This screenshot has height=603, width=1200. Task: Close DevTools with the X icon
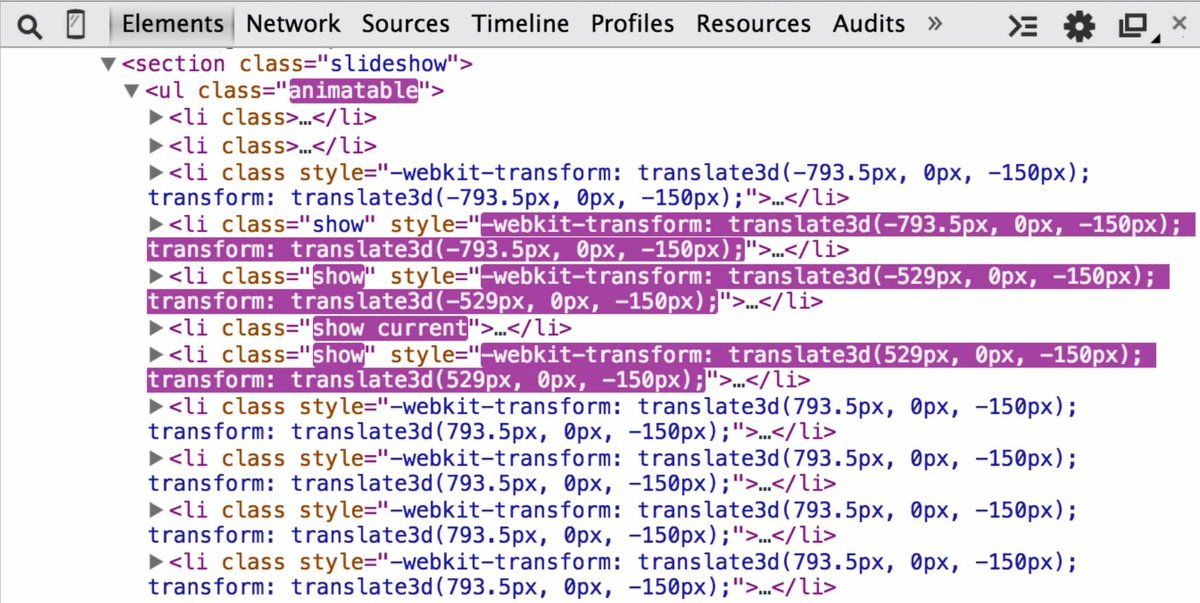pyautogui.click(x=1179, y=23)
